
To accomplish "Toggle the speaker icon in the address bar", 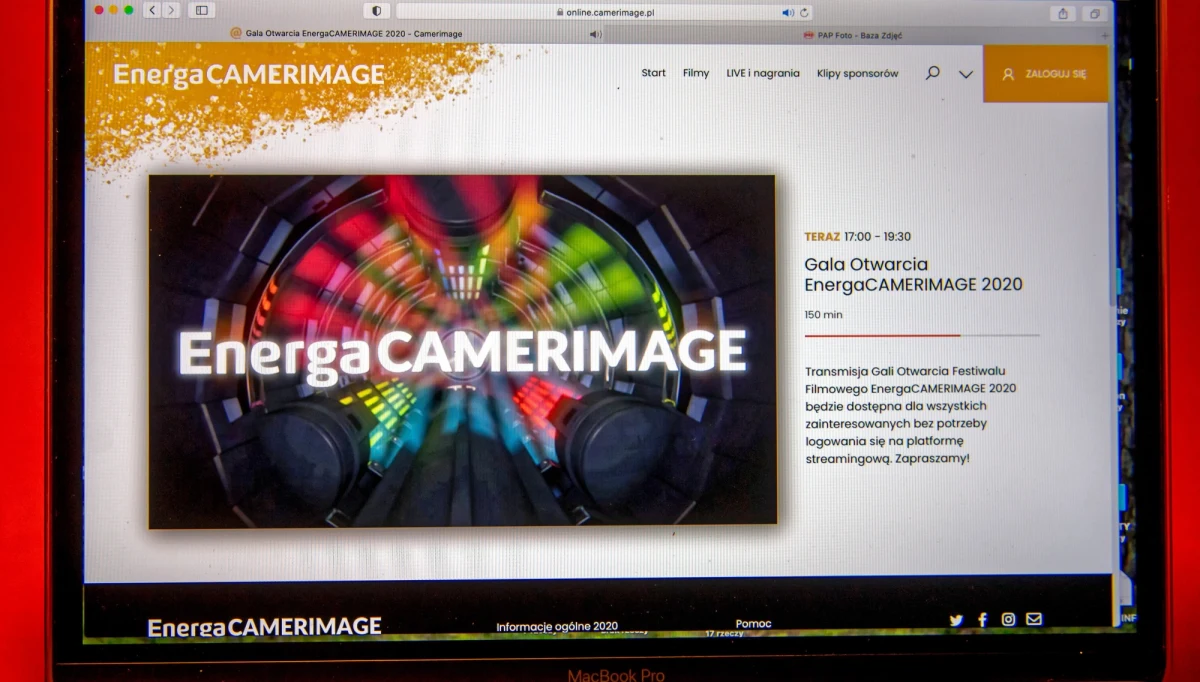I will click(786, 13).
